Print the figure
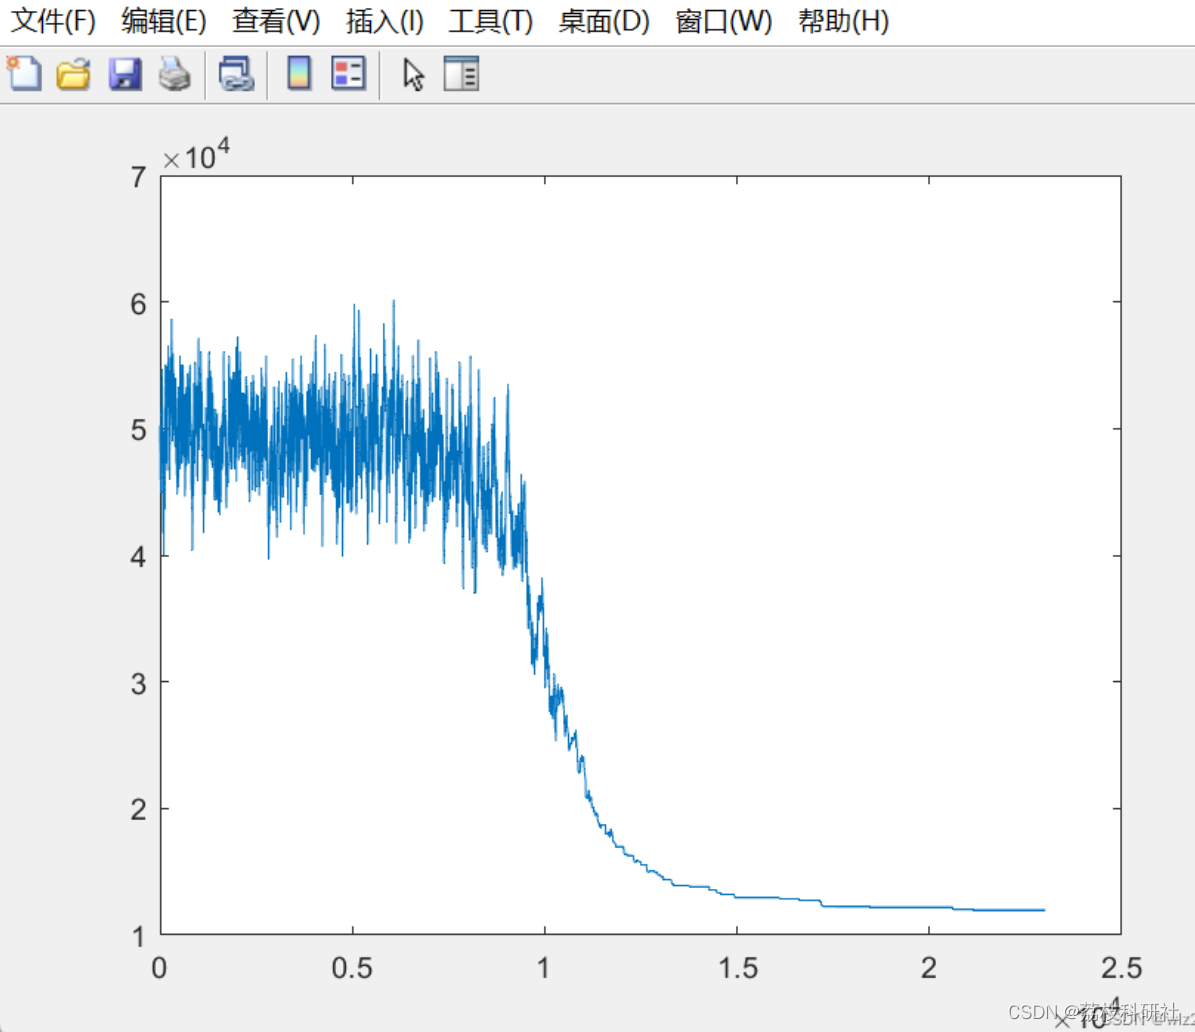Image resolution: width=1195 pixels, height=1032 pixels. click(174, 73)
